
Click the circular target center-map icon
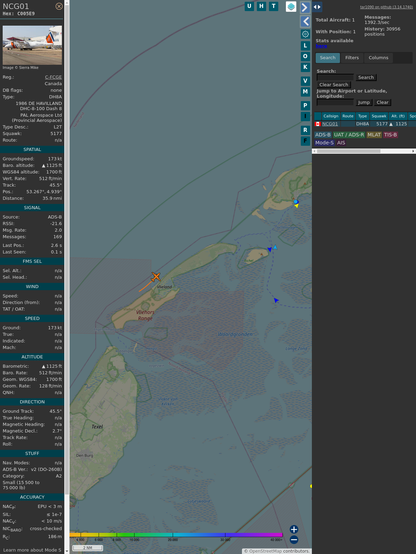[x=305, y=34]
